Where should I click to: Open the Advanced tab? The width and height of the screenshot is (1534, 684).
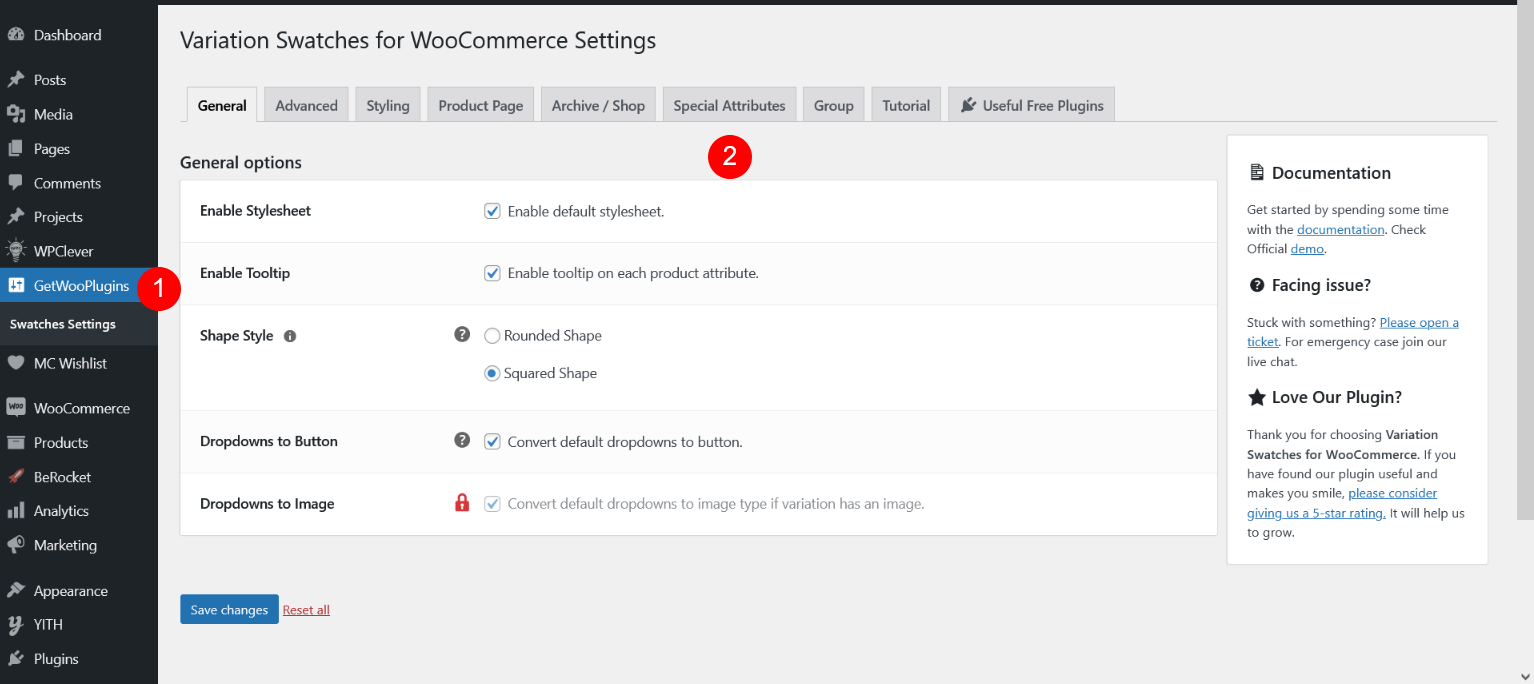click(306, 105)
